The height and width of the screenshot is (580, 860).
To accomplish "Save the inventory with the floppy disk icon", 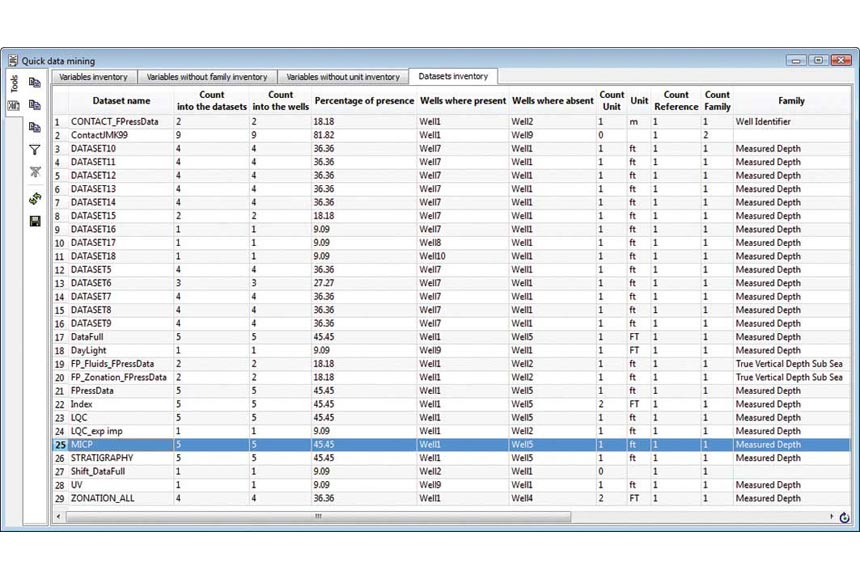I will pos(35,221).
